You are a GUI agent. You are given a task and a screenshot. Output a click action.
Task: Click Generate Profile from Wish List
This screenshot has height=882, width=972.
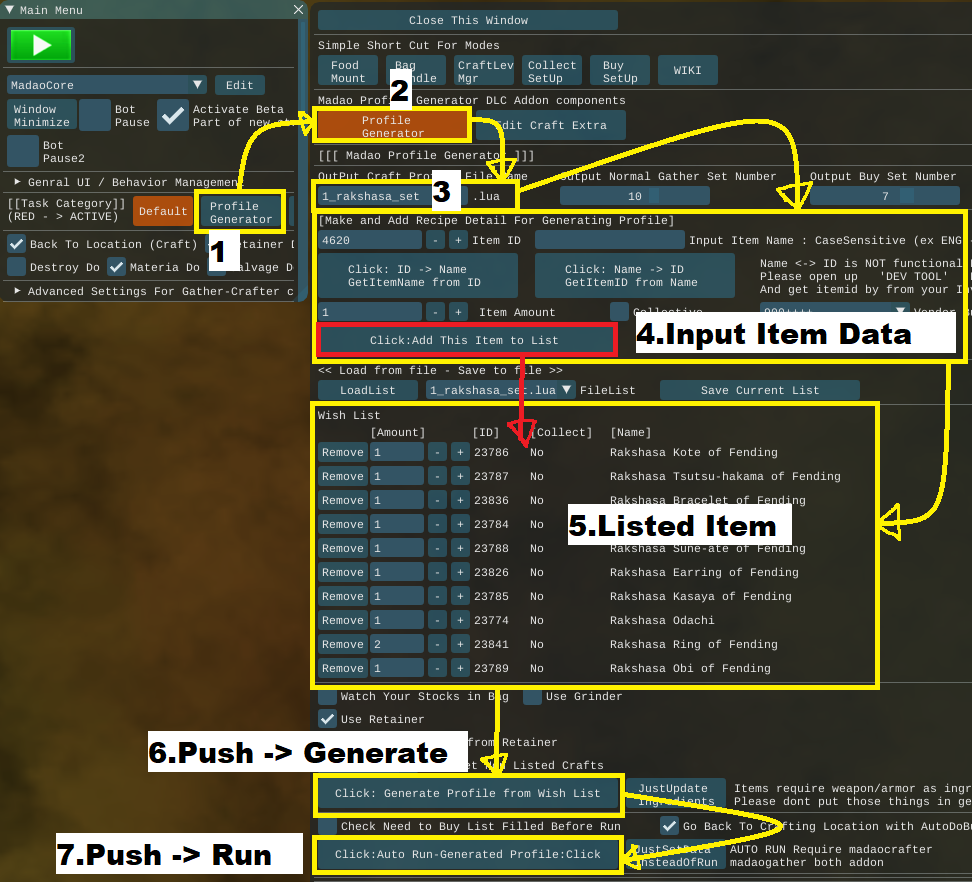pos(468,793)
